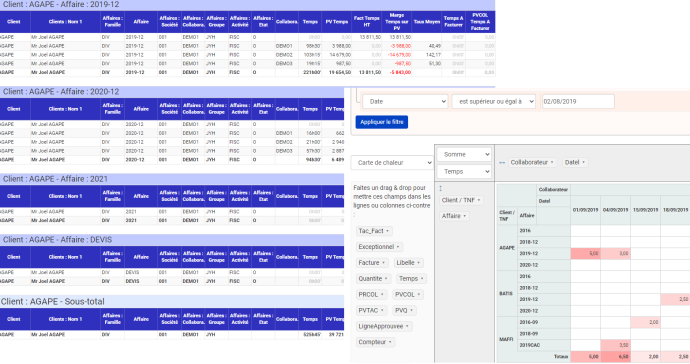Open the Date filter field dropdown
The height and width of the screenshot is (364, 690).
point(405,101)
